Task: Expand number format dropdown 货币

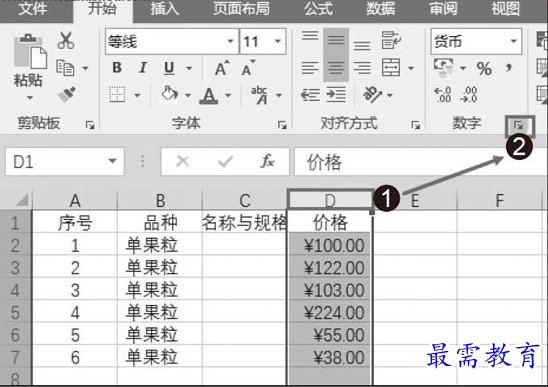Action: click(x=513, y=41)
